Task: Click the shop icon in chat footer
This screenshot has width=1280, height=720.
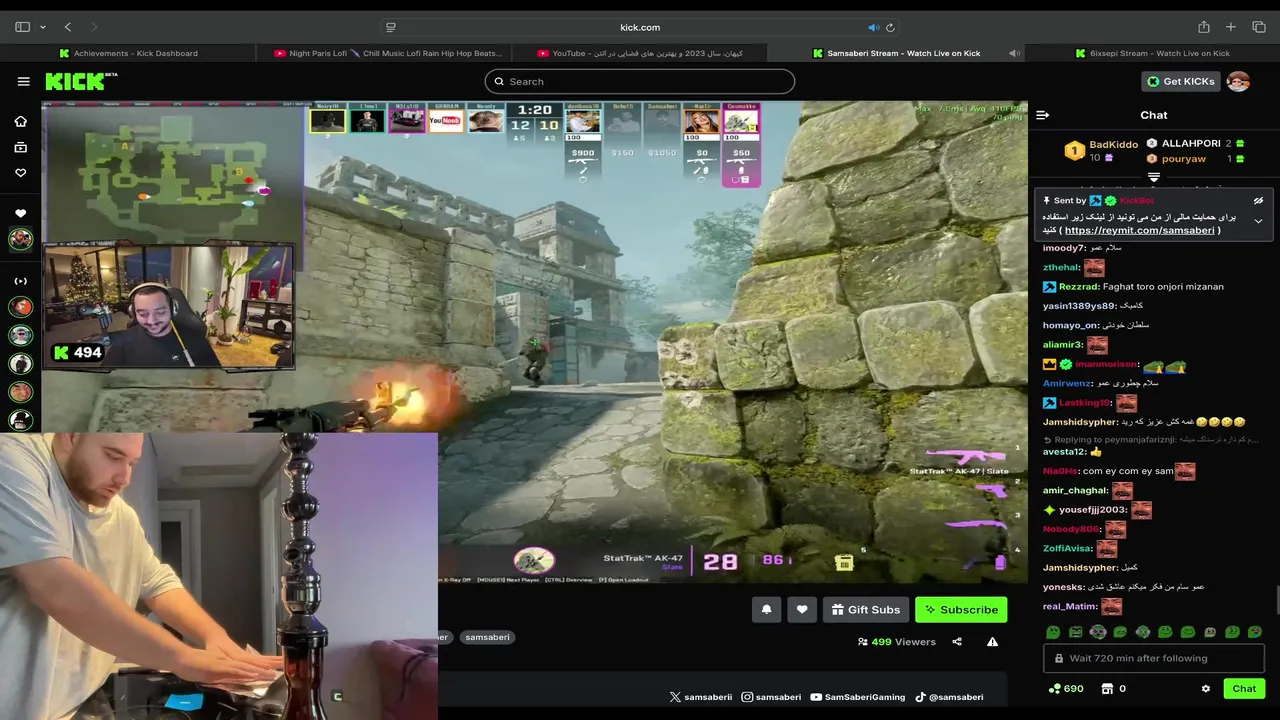Action: point(1107,689)
